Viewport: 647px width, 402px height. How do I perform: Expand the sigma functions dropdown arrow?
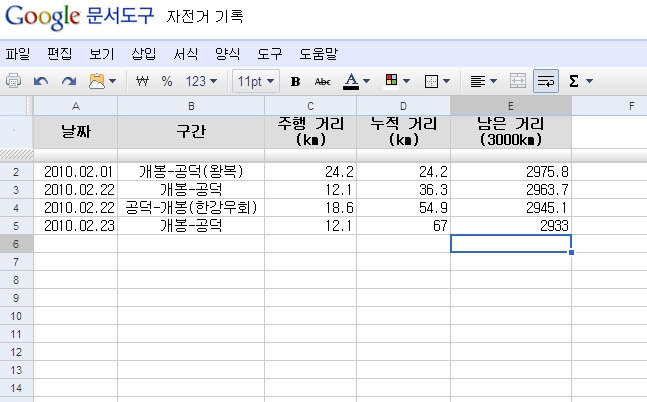click(590, 81)
